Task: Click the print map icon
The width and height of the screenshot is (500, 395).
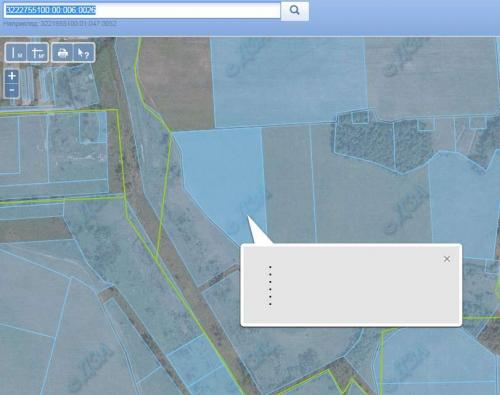Action: pyautogui.click(x=63, y=53)
